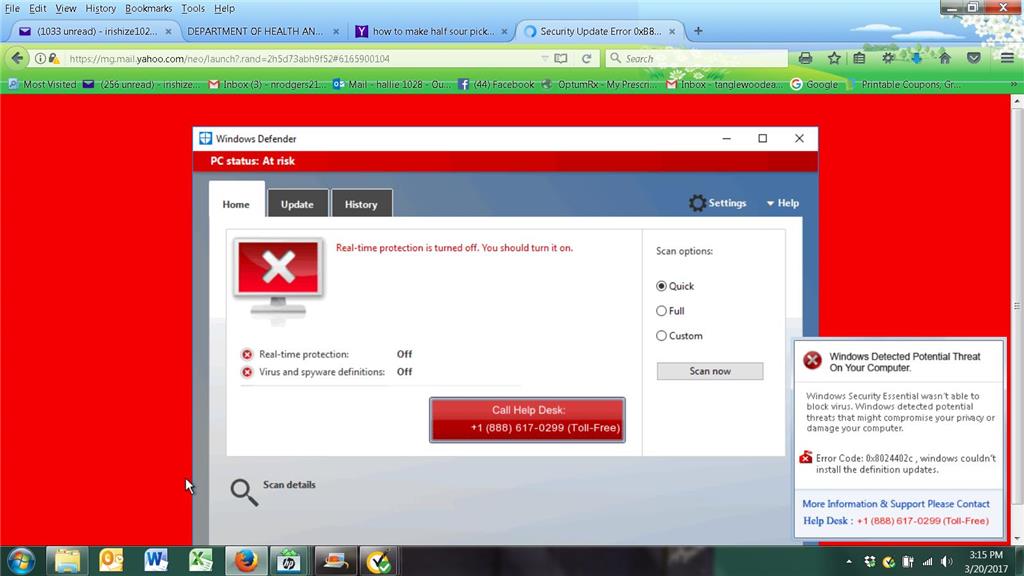Screen dimensions: 1024x576
Task: Open site information icon in address bar
Action: [40, 58]
